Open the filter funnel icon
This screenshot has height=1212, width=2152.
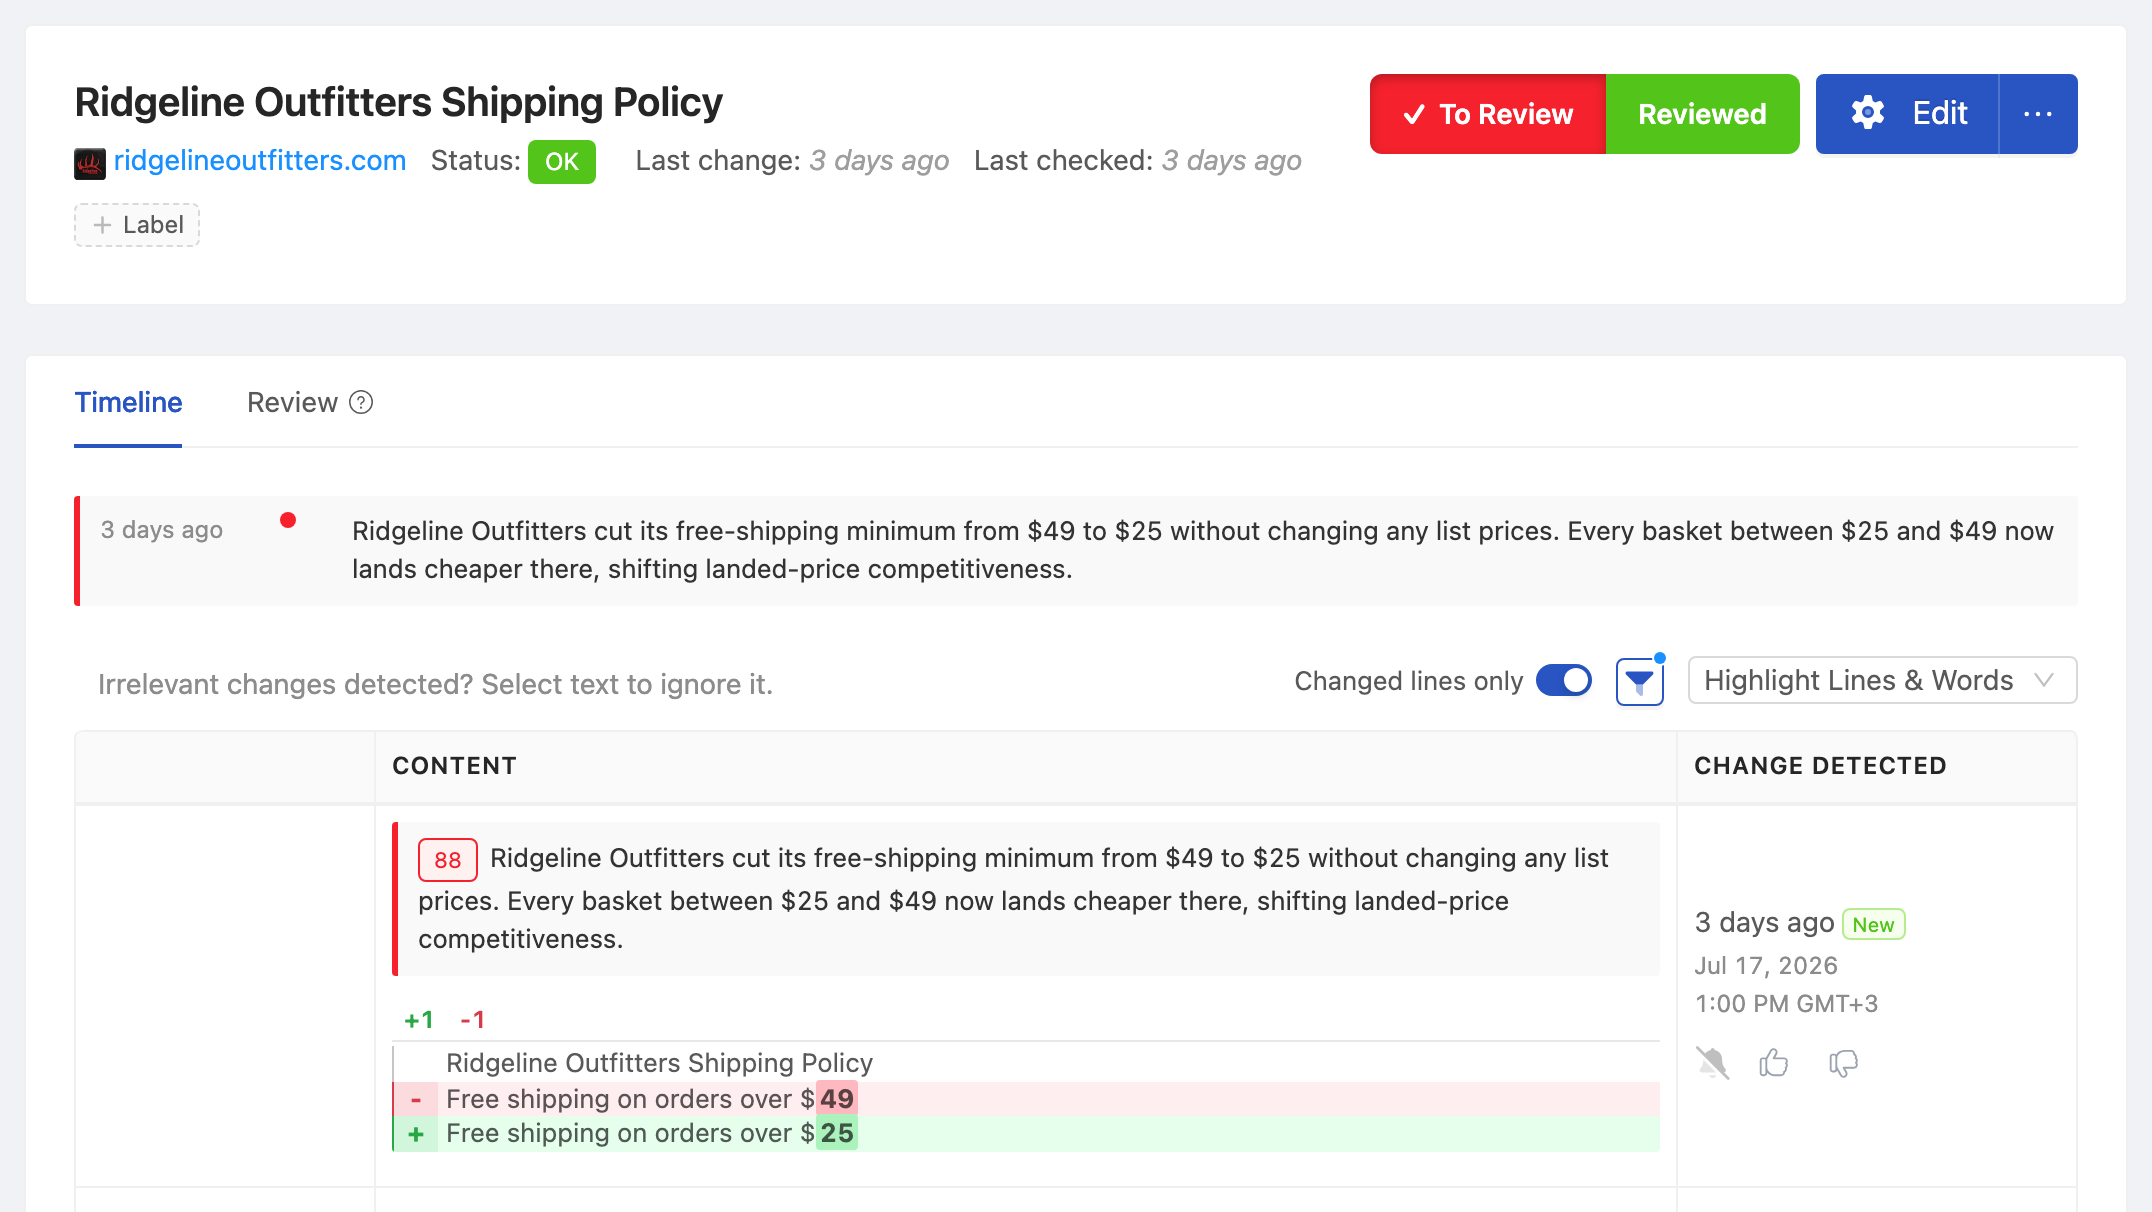coord(1640,682)
